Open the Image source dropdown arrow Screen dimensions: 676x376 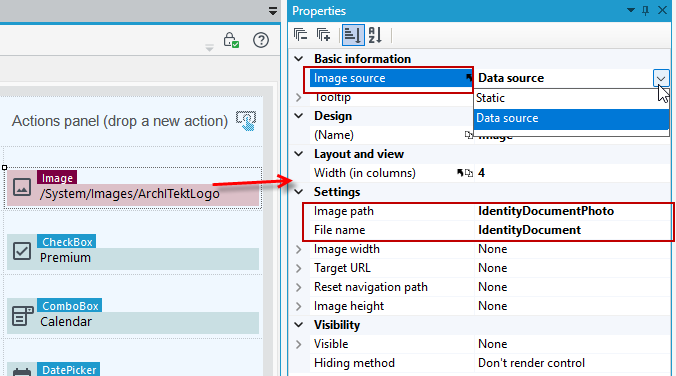tap(661, 78)
